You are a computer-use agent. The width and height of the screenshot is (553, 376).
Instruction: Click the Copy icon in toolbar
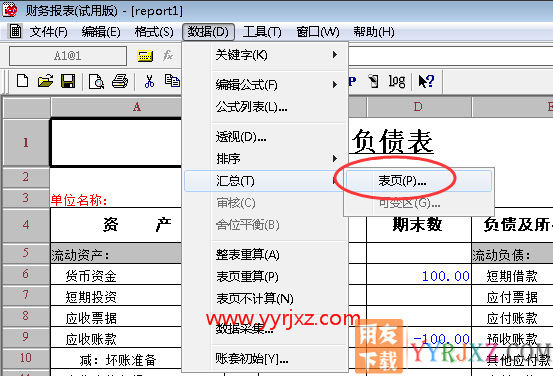[172, 81]
